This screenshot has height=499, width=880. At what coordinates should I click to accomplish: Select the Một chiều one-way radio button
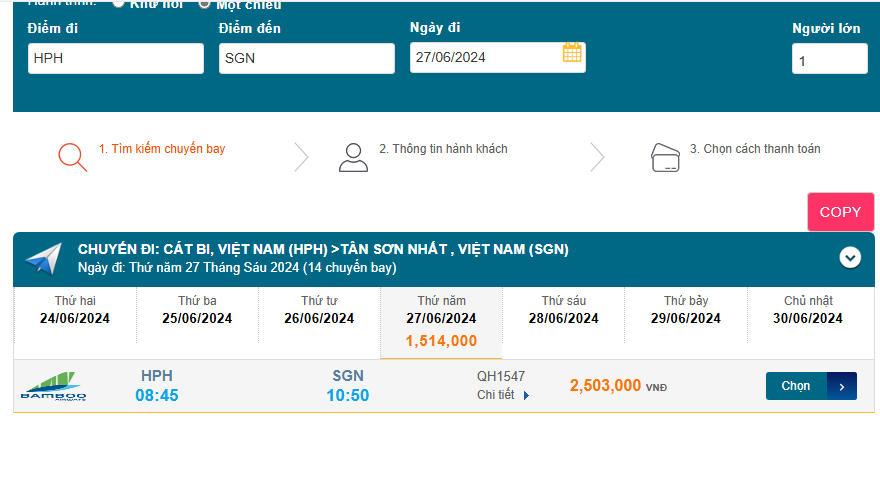click(x=205, y=3)
